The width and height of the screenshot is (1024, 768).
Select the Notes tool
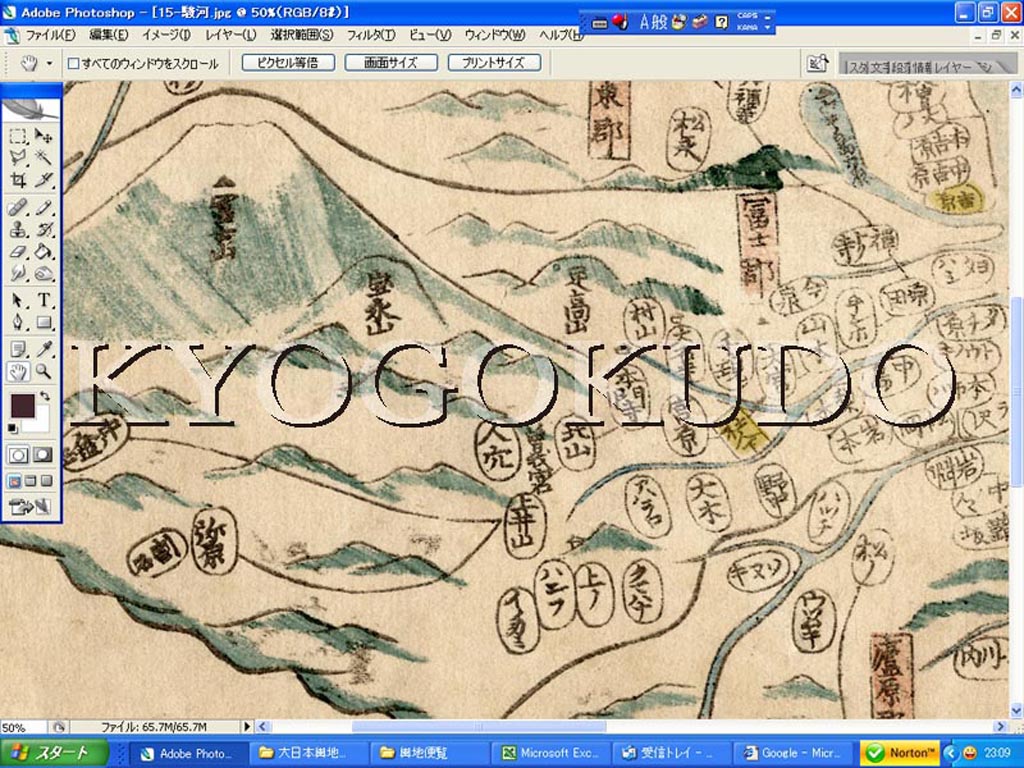[18, 349]
